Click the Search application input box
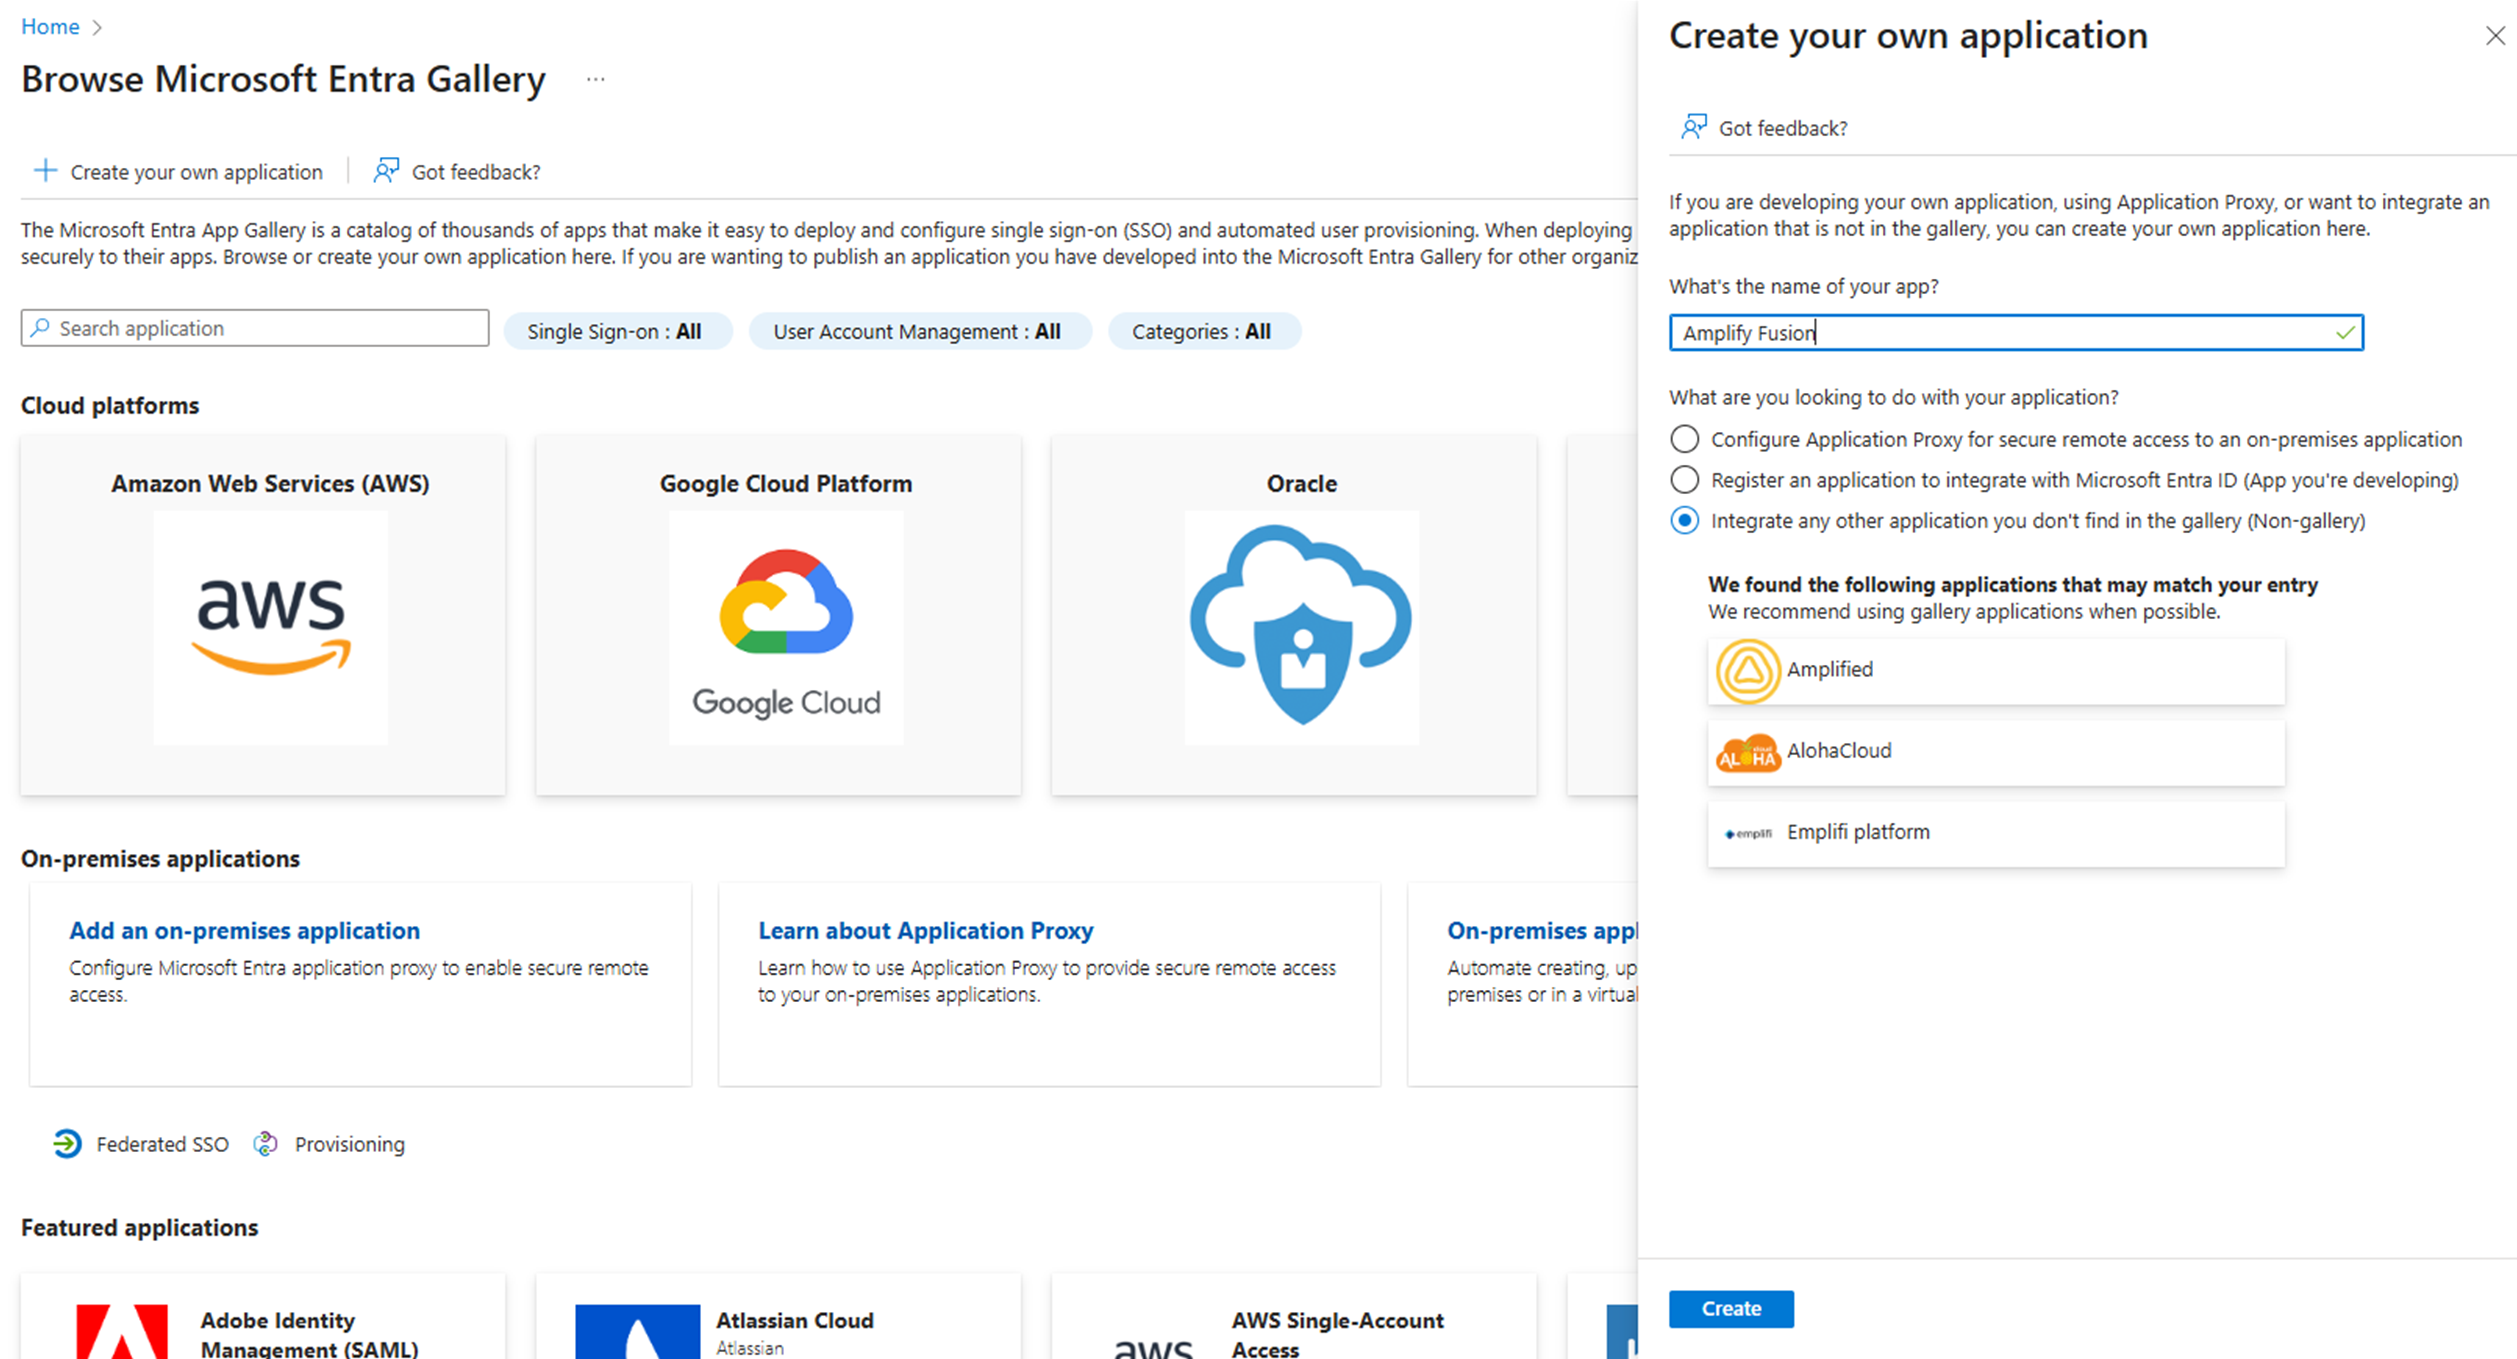The height and width of the screenshot is (1359, 2517). pyautogui.click(x=255, y=328)
